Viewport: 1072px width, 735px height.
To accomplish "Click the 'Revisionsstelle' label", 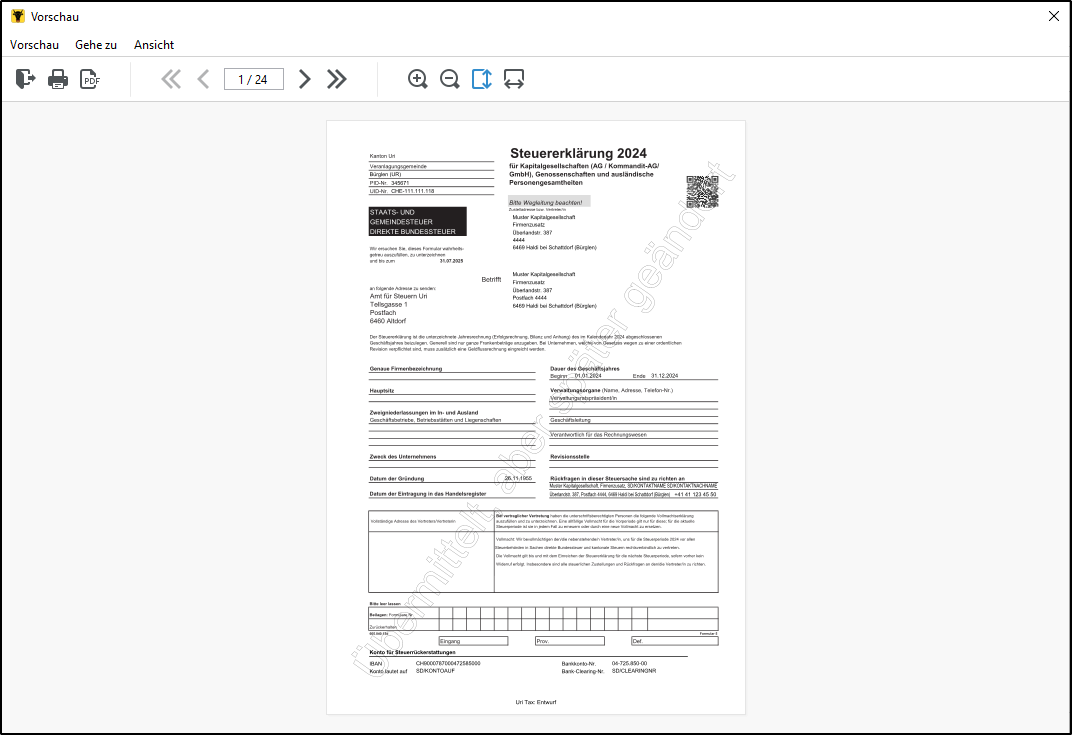I will click(x=570, y=456).
